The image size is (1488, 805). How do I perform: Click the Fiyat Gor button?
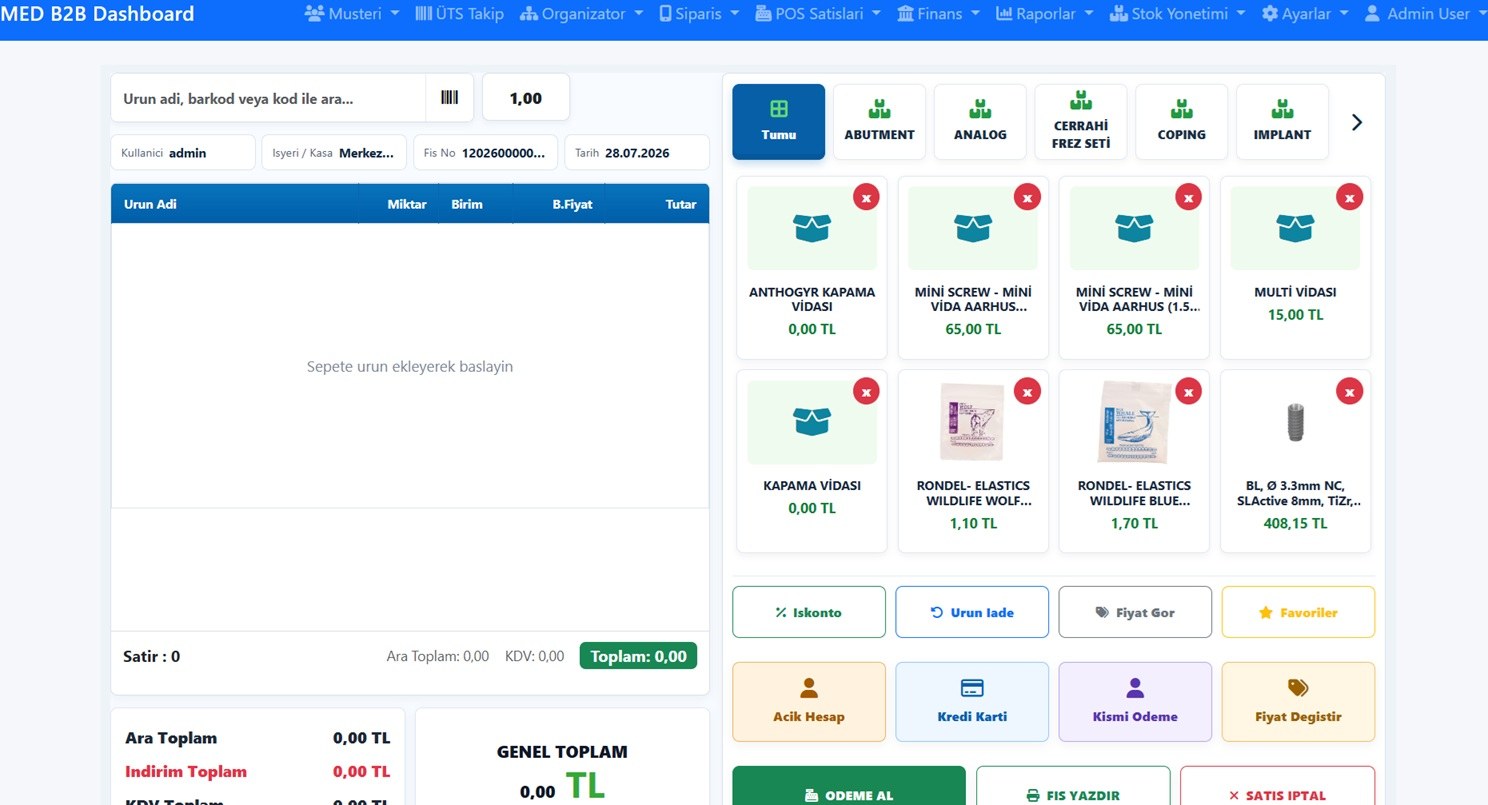click(x=1135, y=612)
